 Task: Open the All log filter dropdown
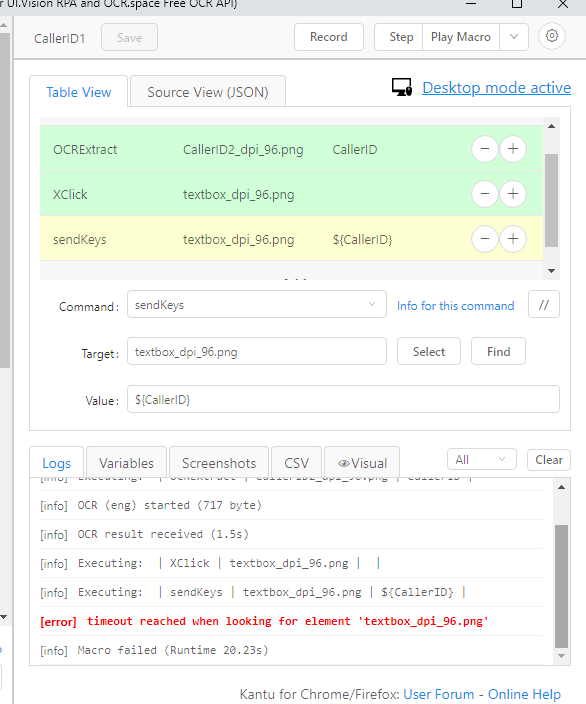click(481, 460)
